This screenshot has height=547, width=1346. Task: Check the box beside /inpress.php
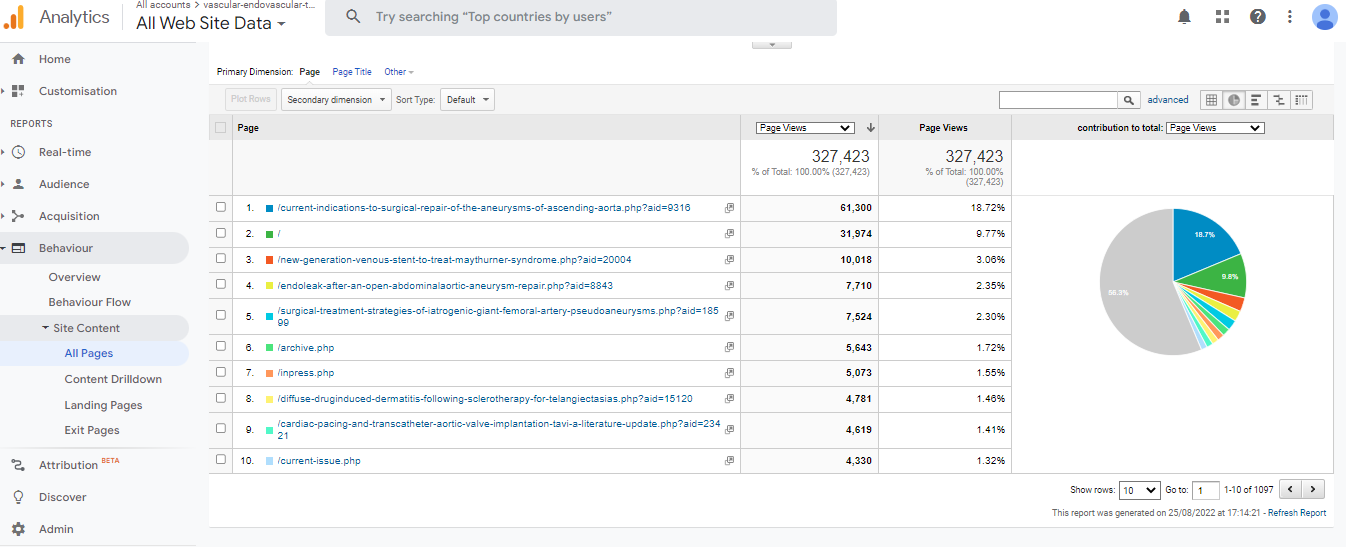point(221,373)
